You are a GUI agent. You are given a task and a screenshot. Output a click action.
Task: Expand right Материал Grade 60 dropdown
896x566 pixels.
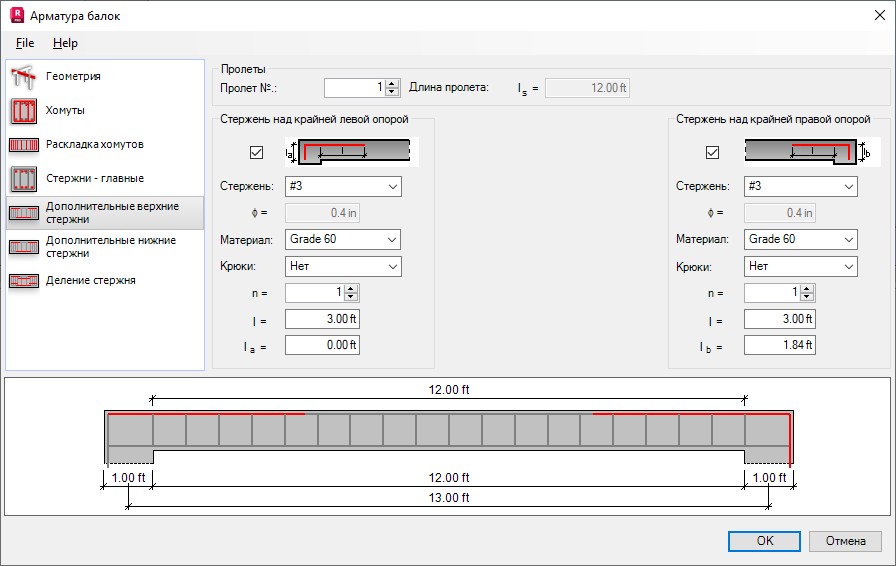[x=801, y=240]
